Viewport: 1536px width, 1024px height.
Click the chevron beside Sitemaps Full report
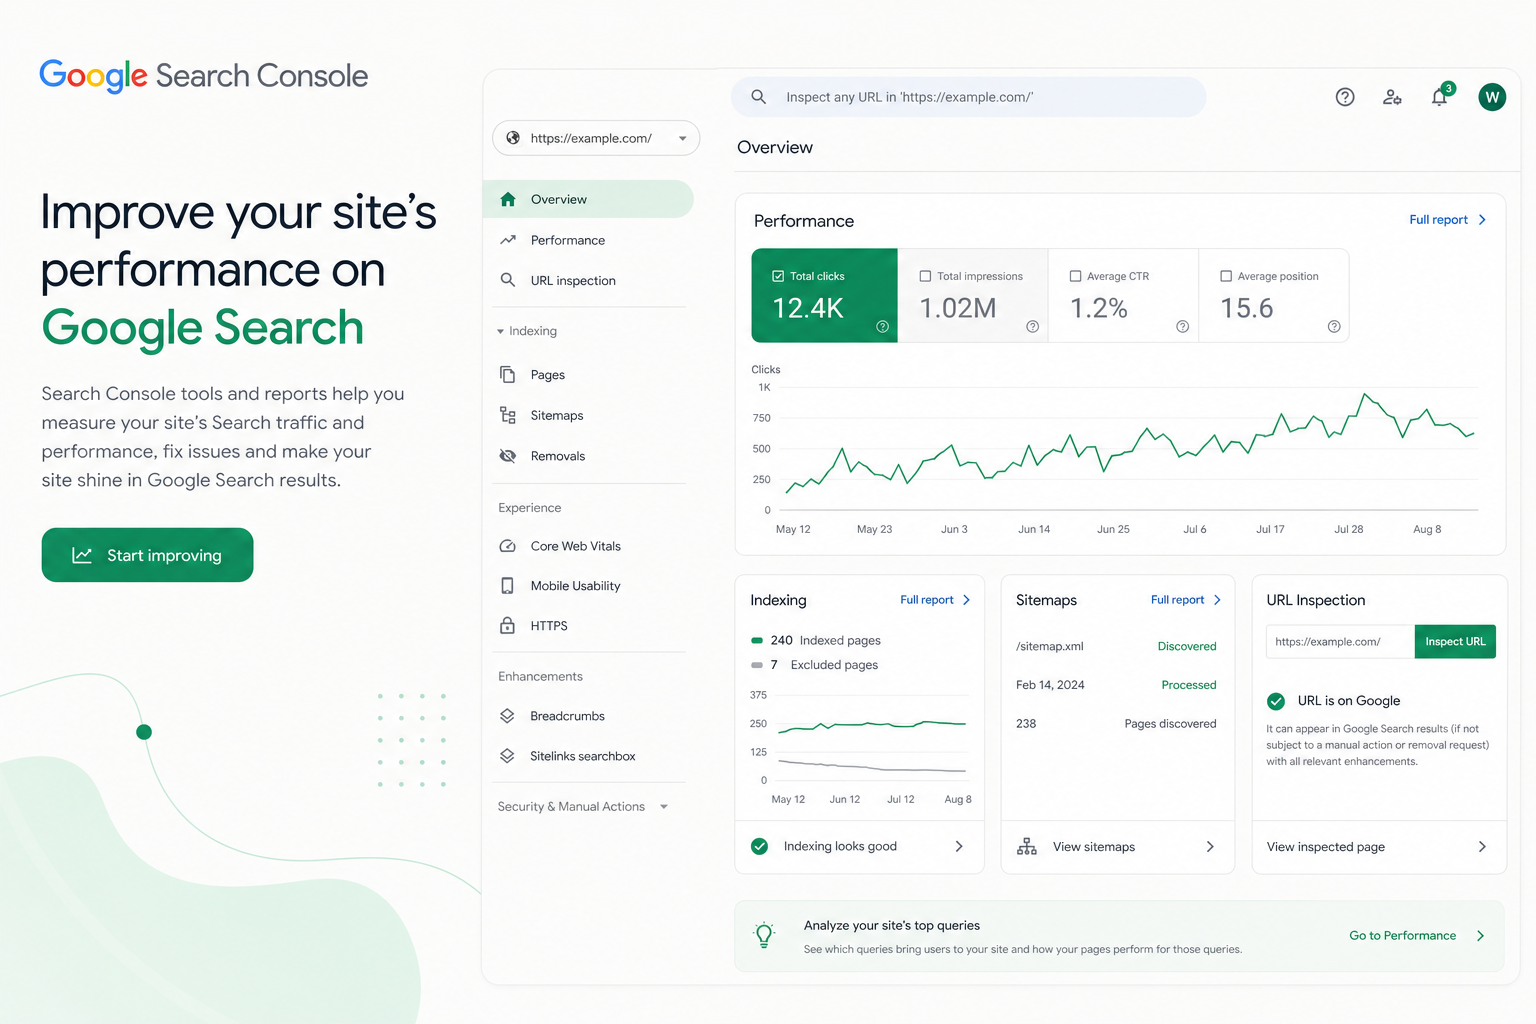(x=1217, y=600)
